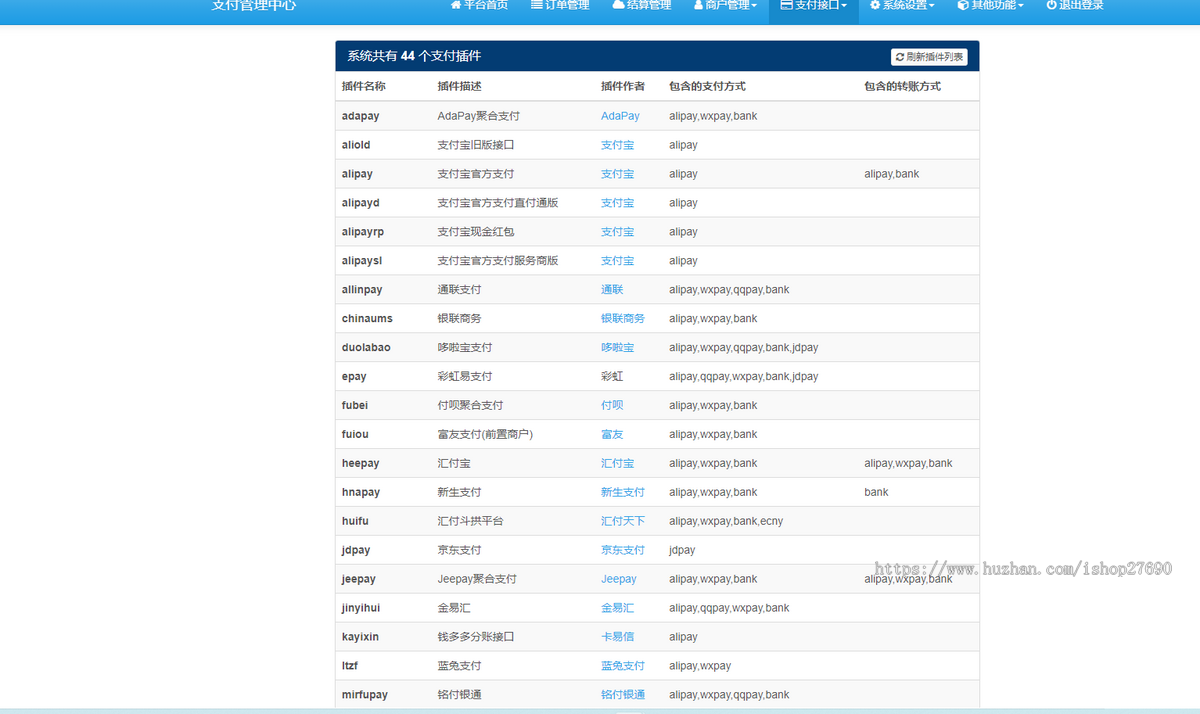Open the 银联商务 author link
The width and height of the screenshot is (1200, 714).
623,319
